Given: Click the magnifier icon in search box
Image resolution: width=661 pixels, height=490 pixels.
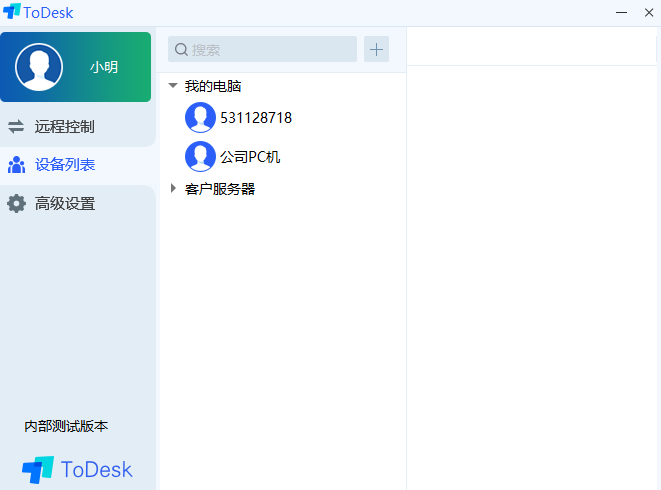Looking at the screenshot, I should [x=181, y=50].
